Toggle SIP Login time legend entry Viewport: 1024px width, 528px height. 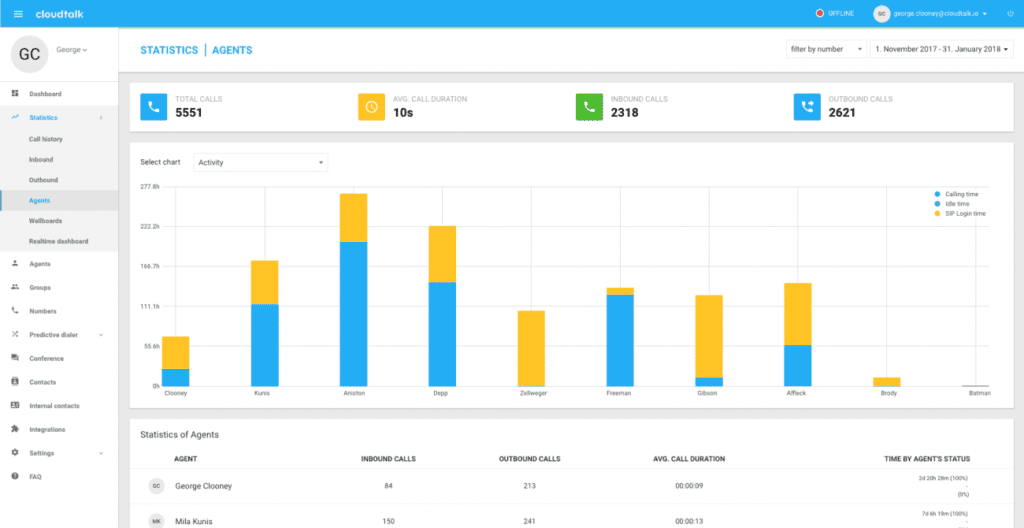[961, 214]
